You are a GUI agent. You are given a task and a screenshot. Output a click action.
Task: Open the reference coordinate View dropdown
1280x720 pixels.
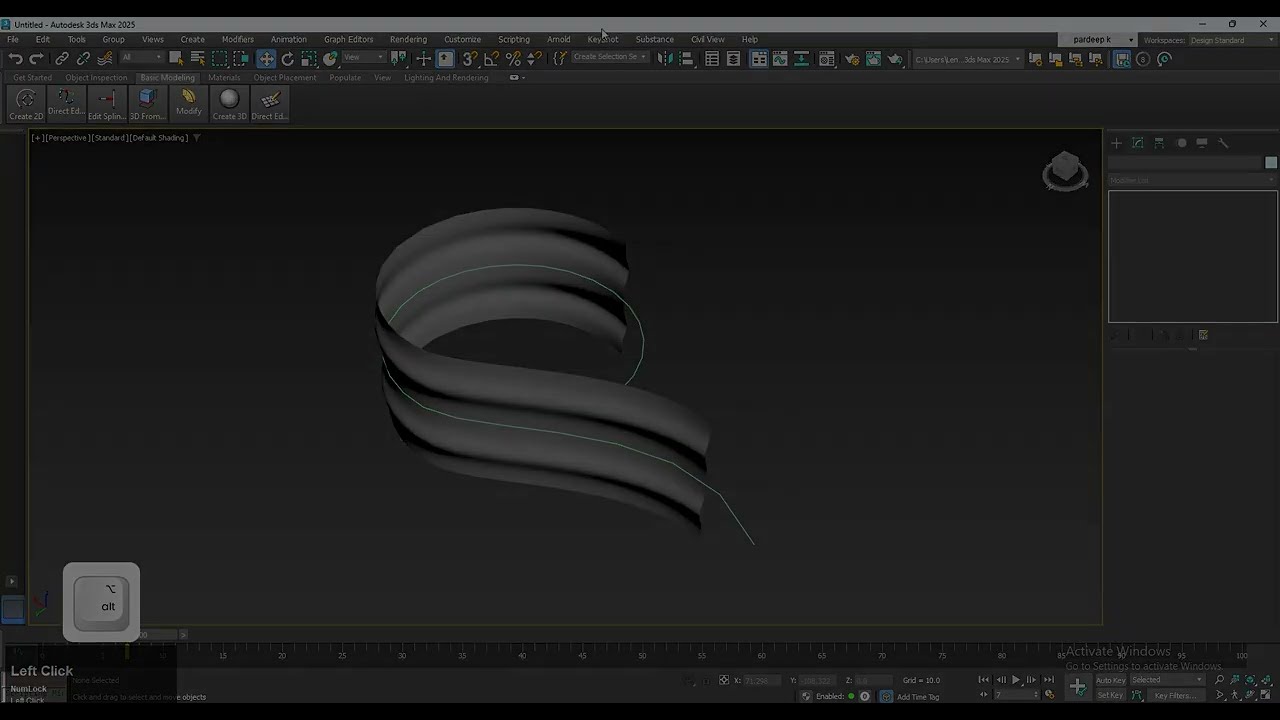(364, 58)
